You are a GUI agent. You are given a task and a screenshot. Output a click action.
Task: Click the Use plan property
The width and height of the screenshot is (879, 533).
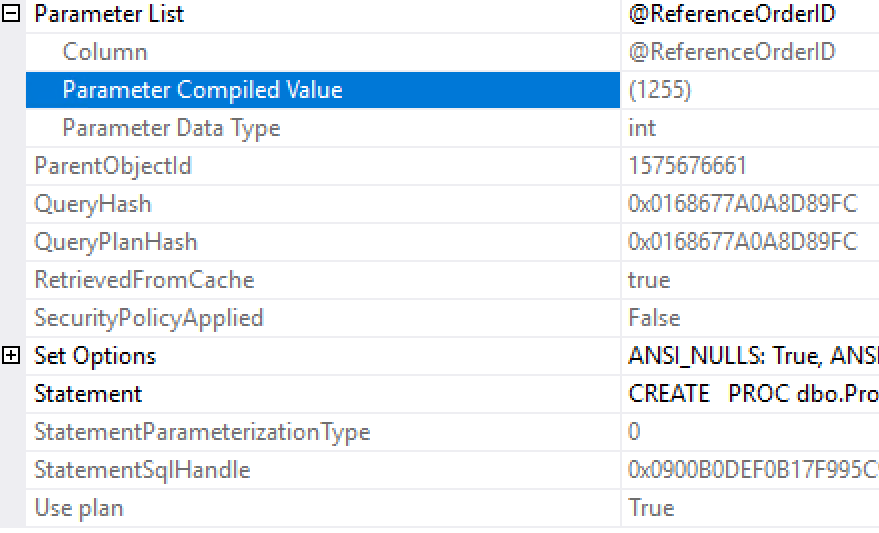coord(78,508)
